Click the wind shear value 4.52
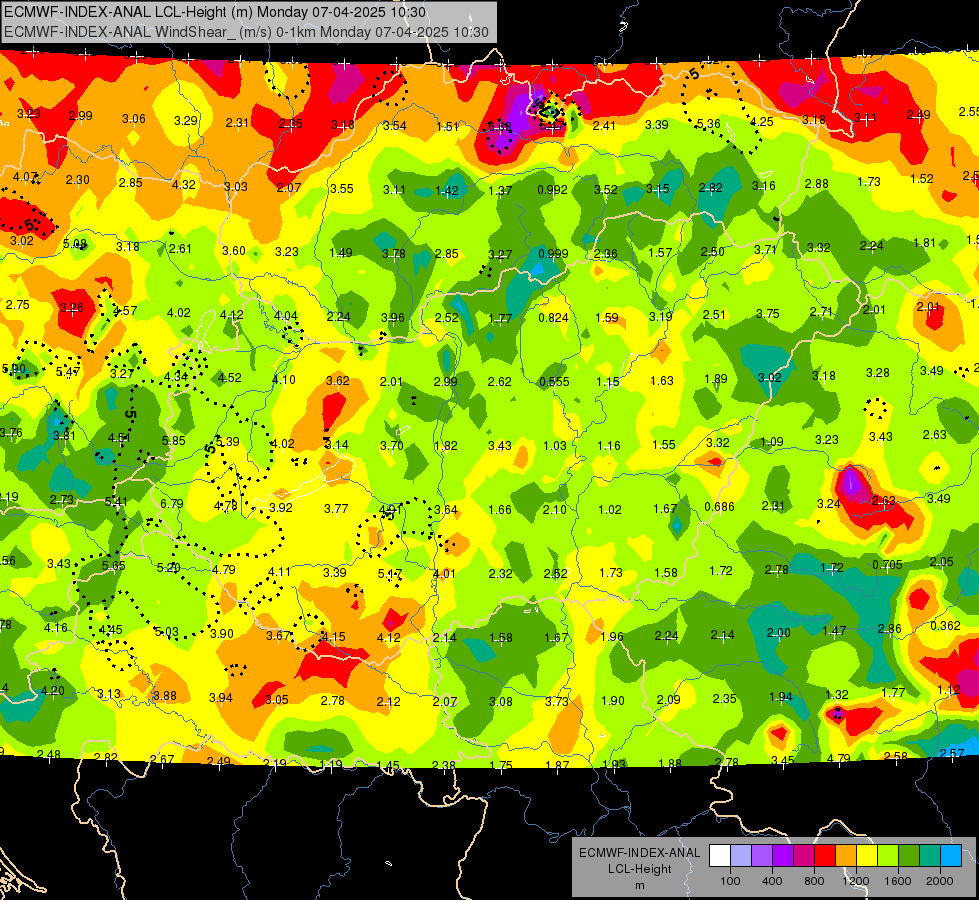The height and width of the screenshot is (900, 979). 230,377
